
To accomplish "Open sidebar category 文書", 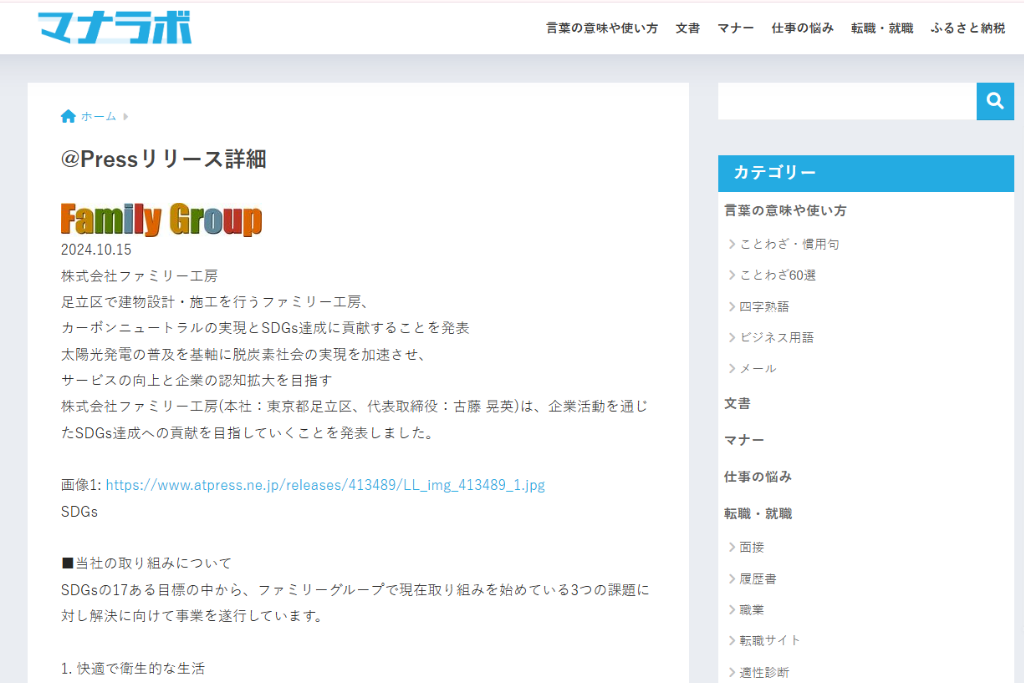I will [737, 404].
